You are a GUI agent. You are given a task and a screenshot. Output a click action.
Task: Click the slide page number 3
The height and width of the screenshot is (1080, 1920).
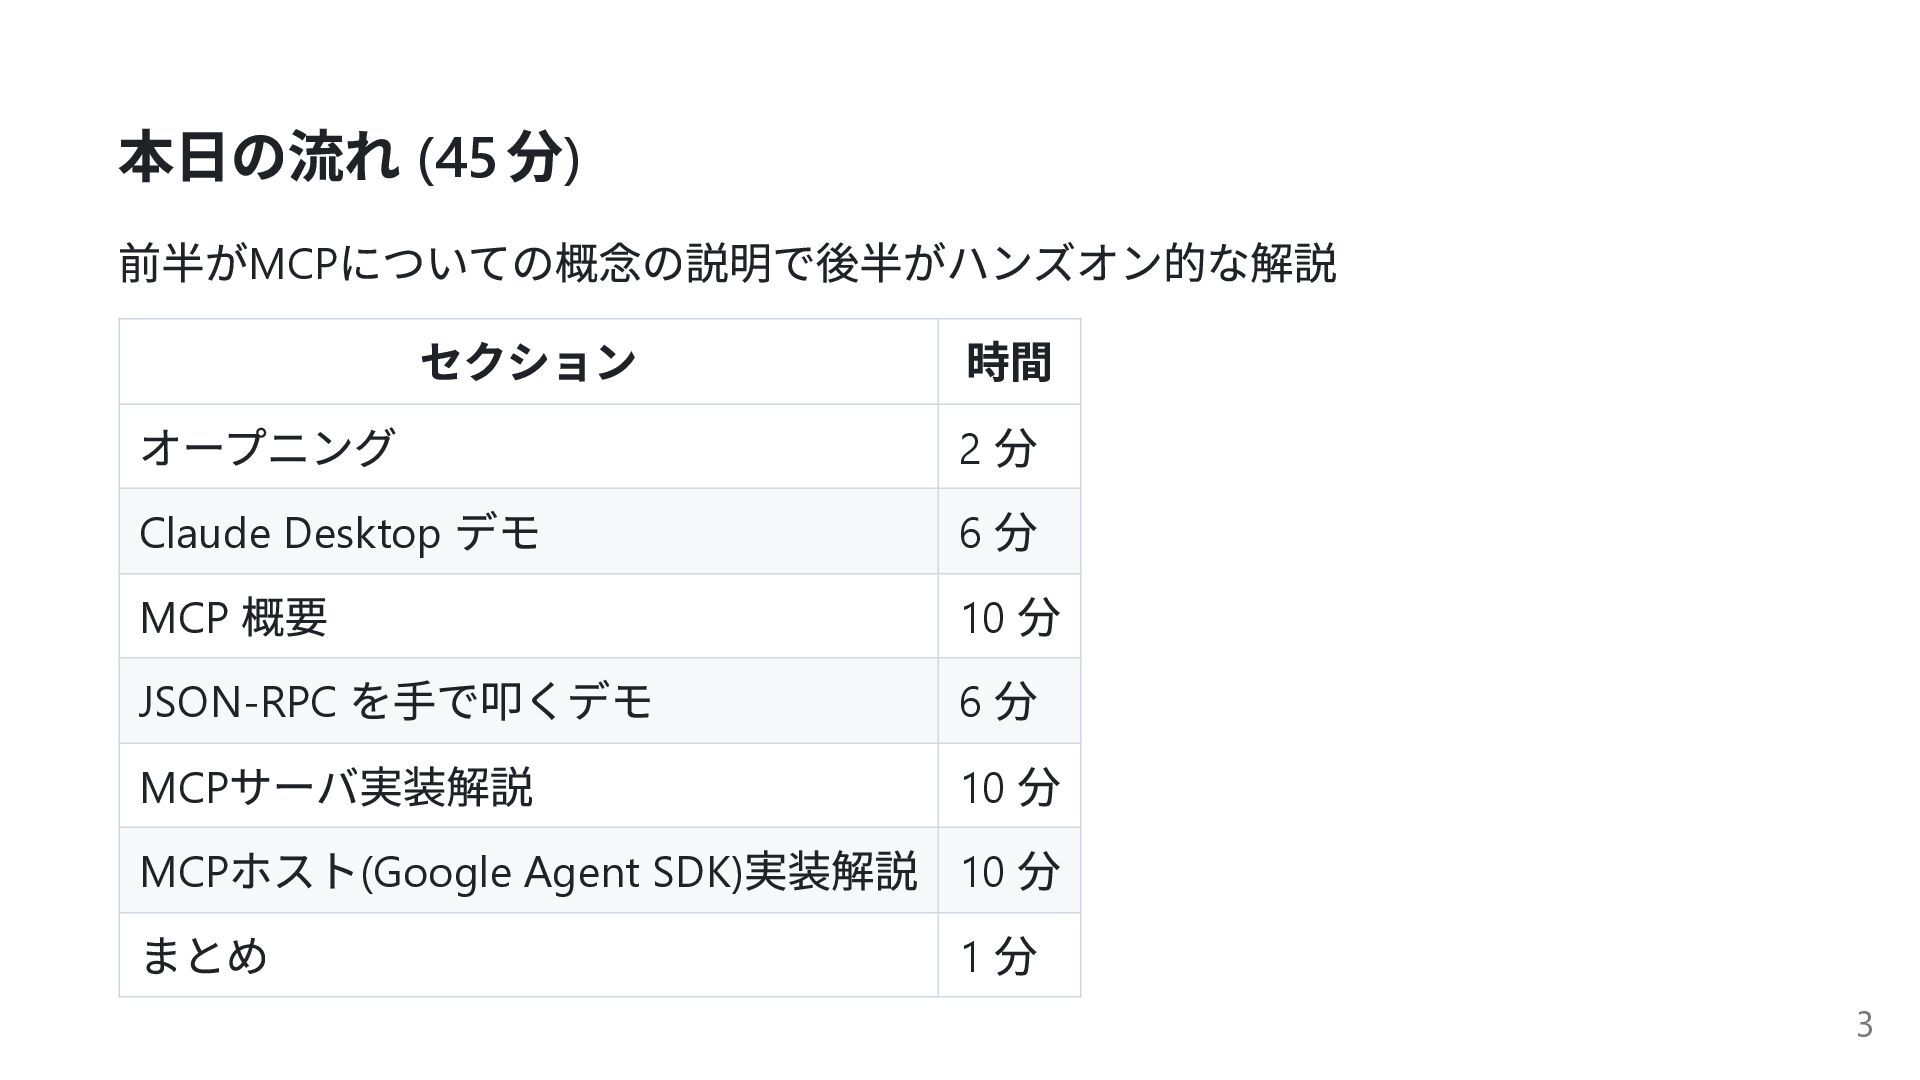tap(1864, 1025)
